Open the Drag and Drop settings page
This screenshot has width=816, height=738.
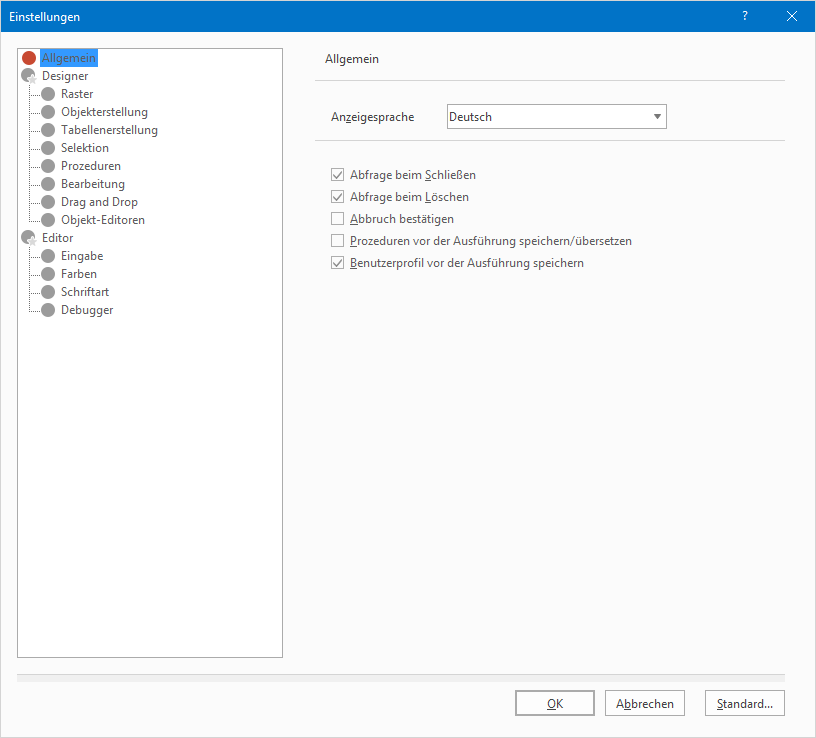99,202
